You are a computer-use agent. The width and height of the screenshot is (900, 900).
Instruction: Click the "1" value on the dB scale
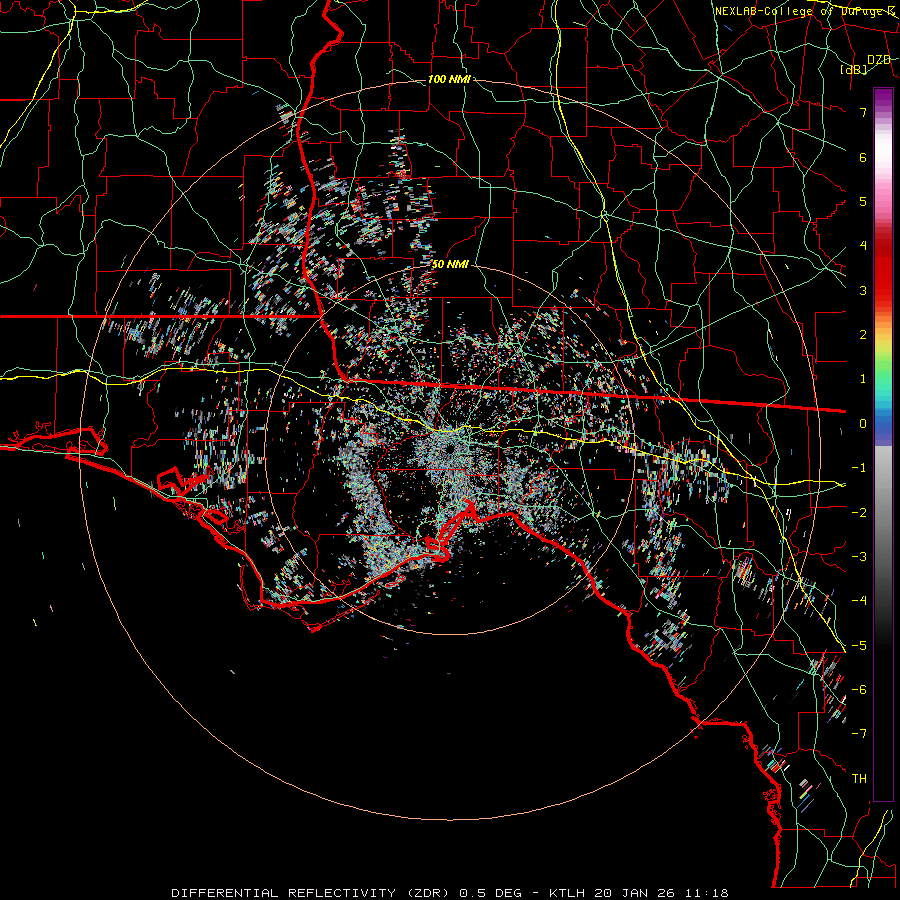point(863,379)
